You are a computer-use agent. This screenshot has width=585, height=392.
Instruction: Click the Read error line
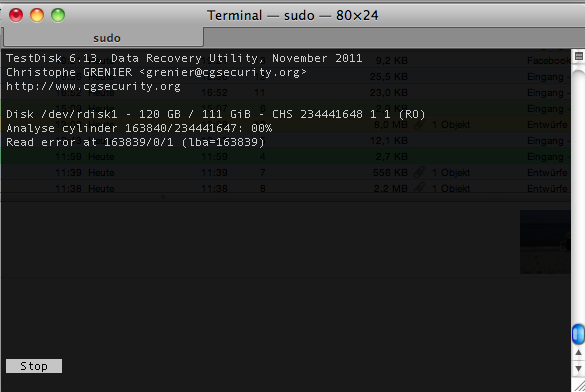point(135,142)
